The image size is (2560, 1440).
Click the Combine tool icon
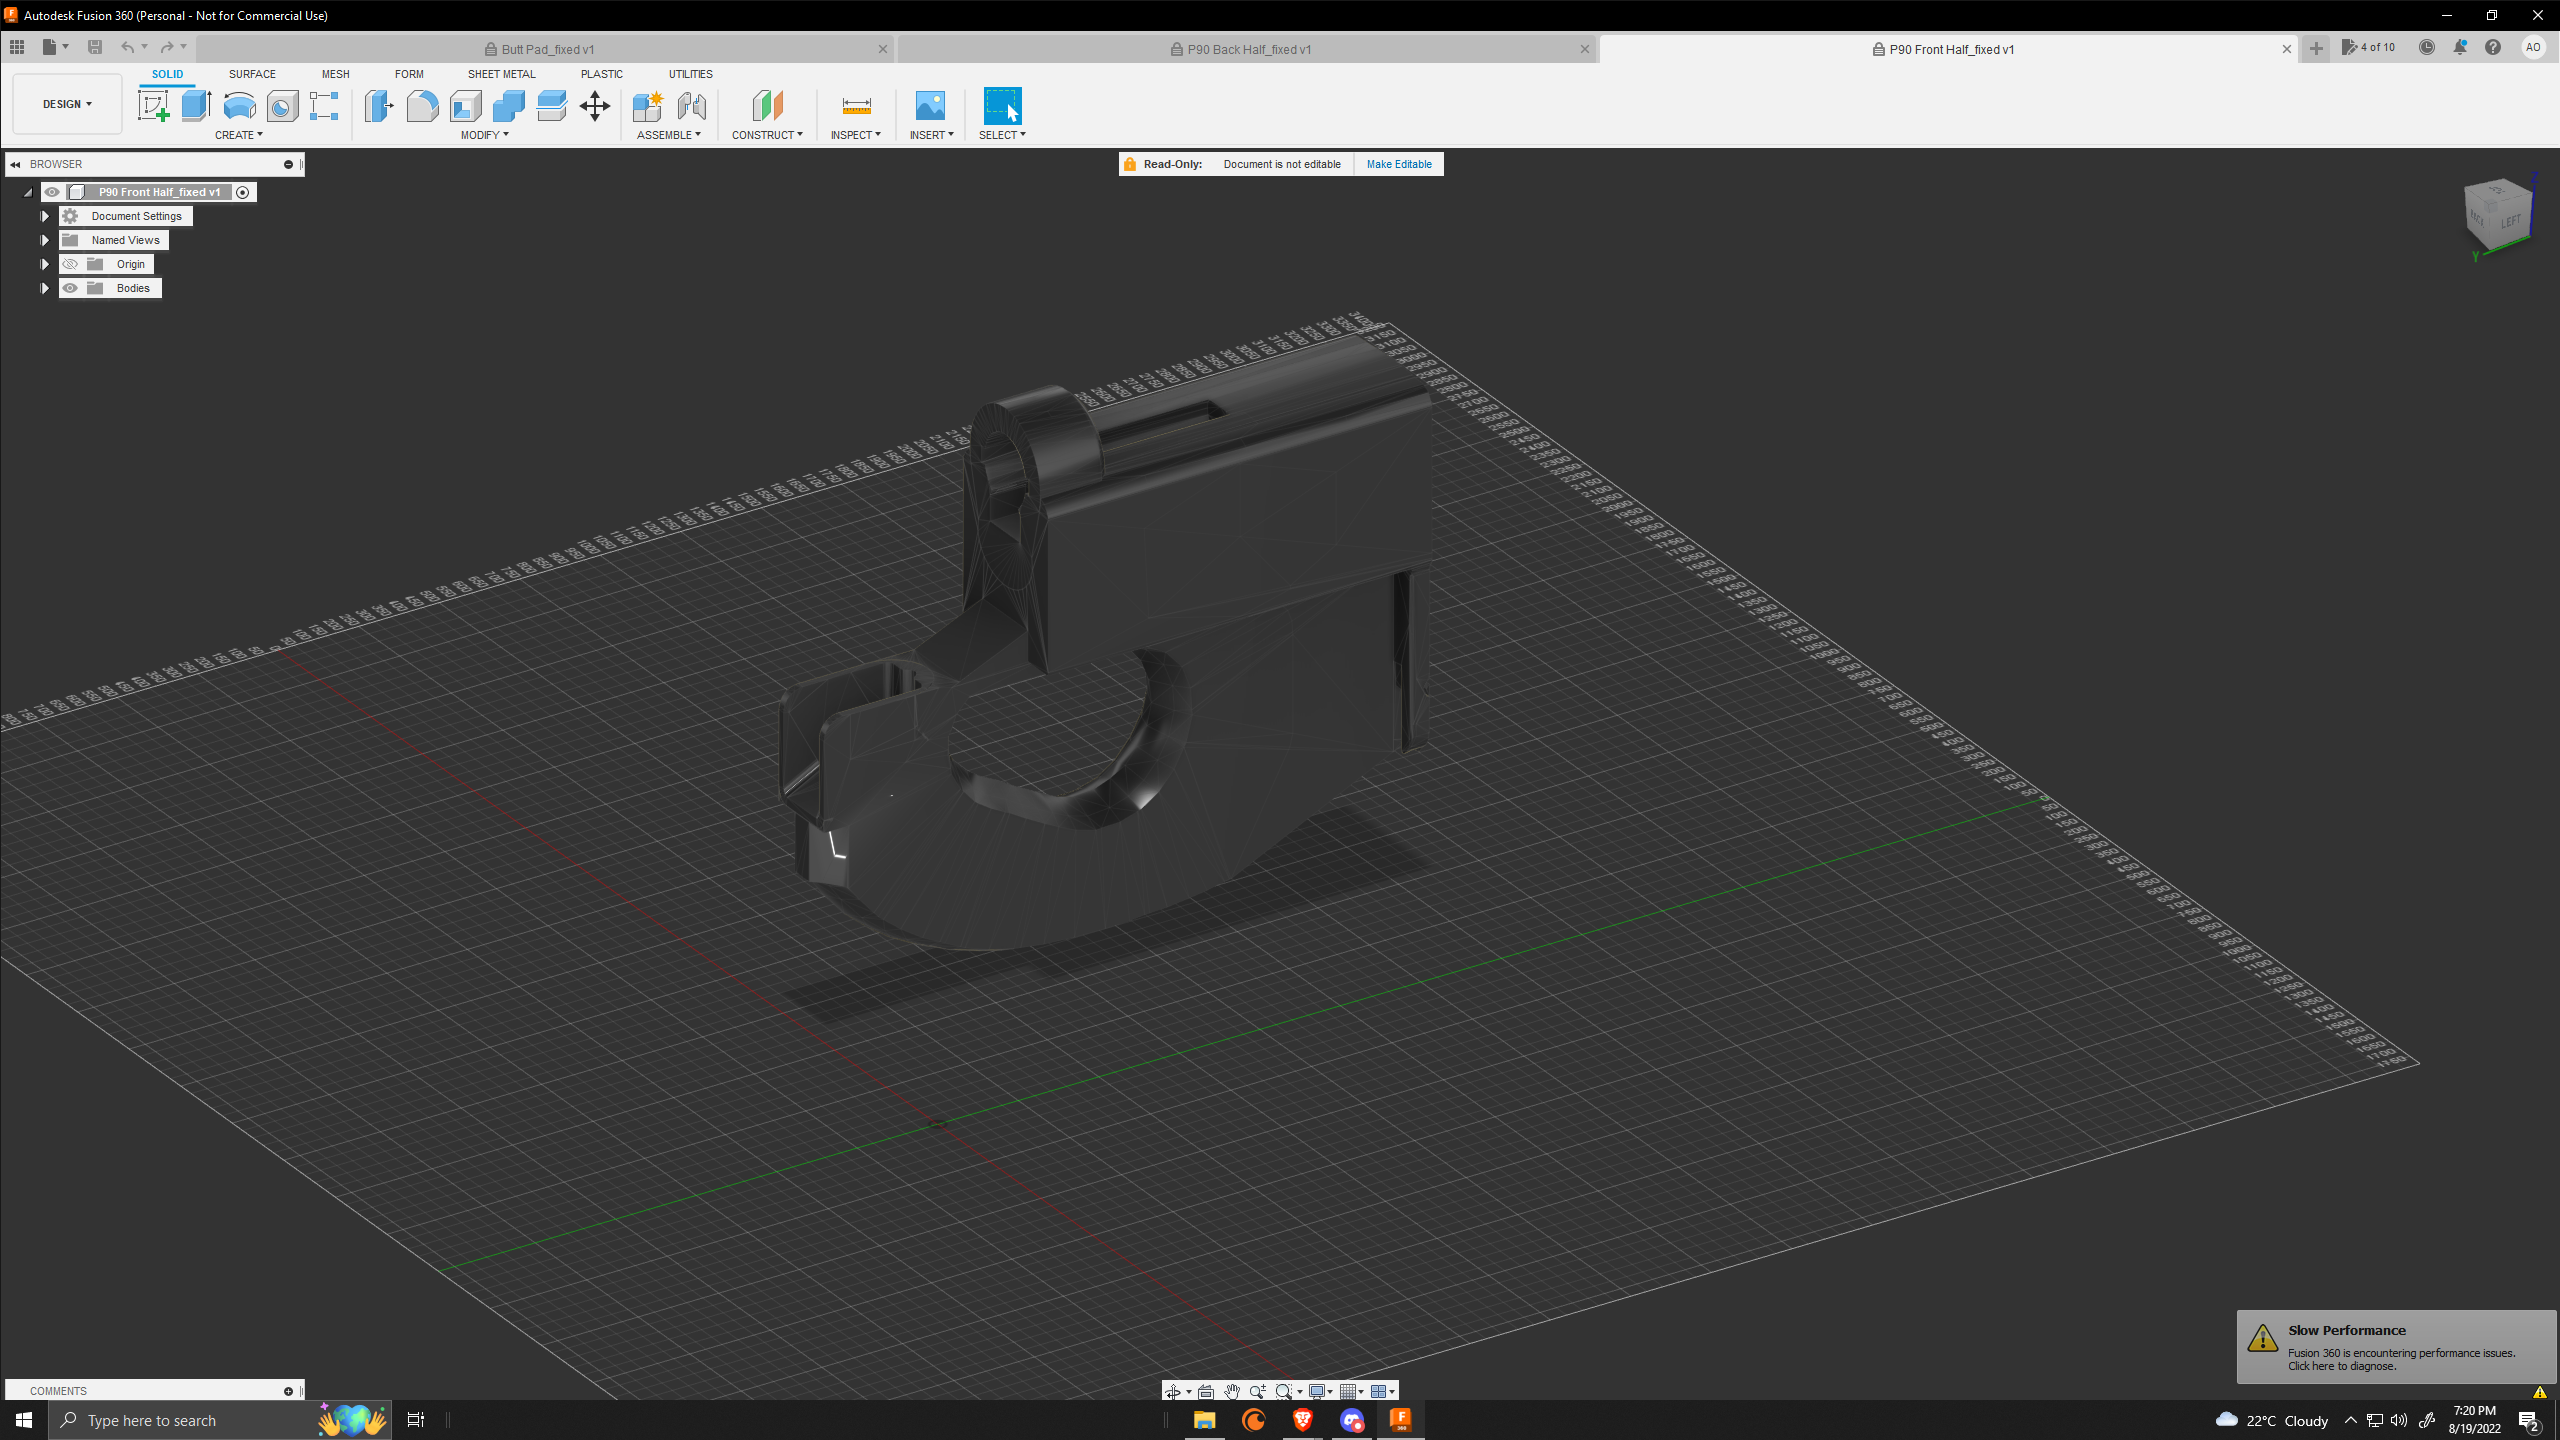508,105
